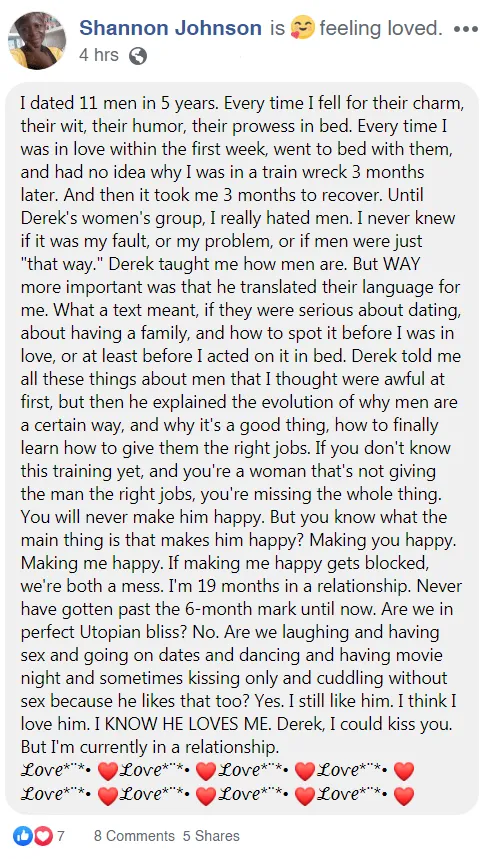Click the last red heart in bottom Love row
This screenshot has width=494, height=859.
pyautogui.click(x=404, y=795)
